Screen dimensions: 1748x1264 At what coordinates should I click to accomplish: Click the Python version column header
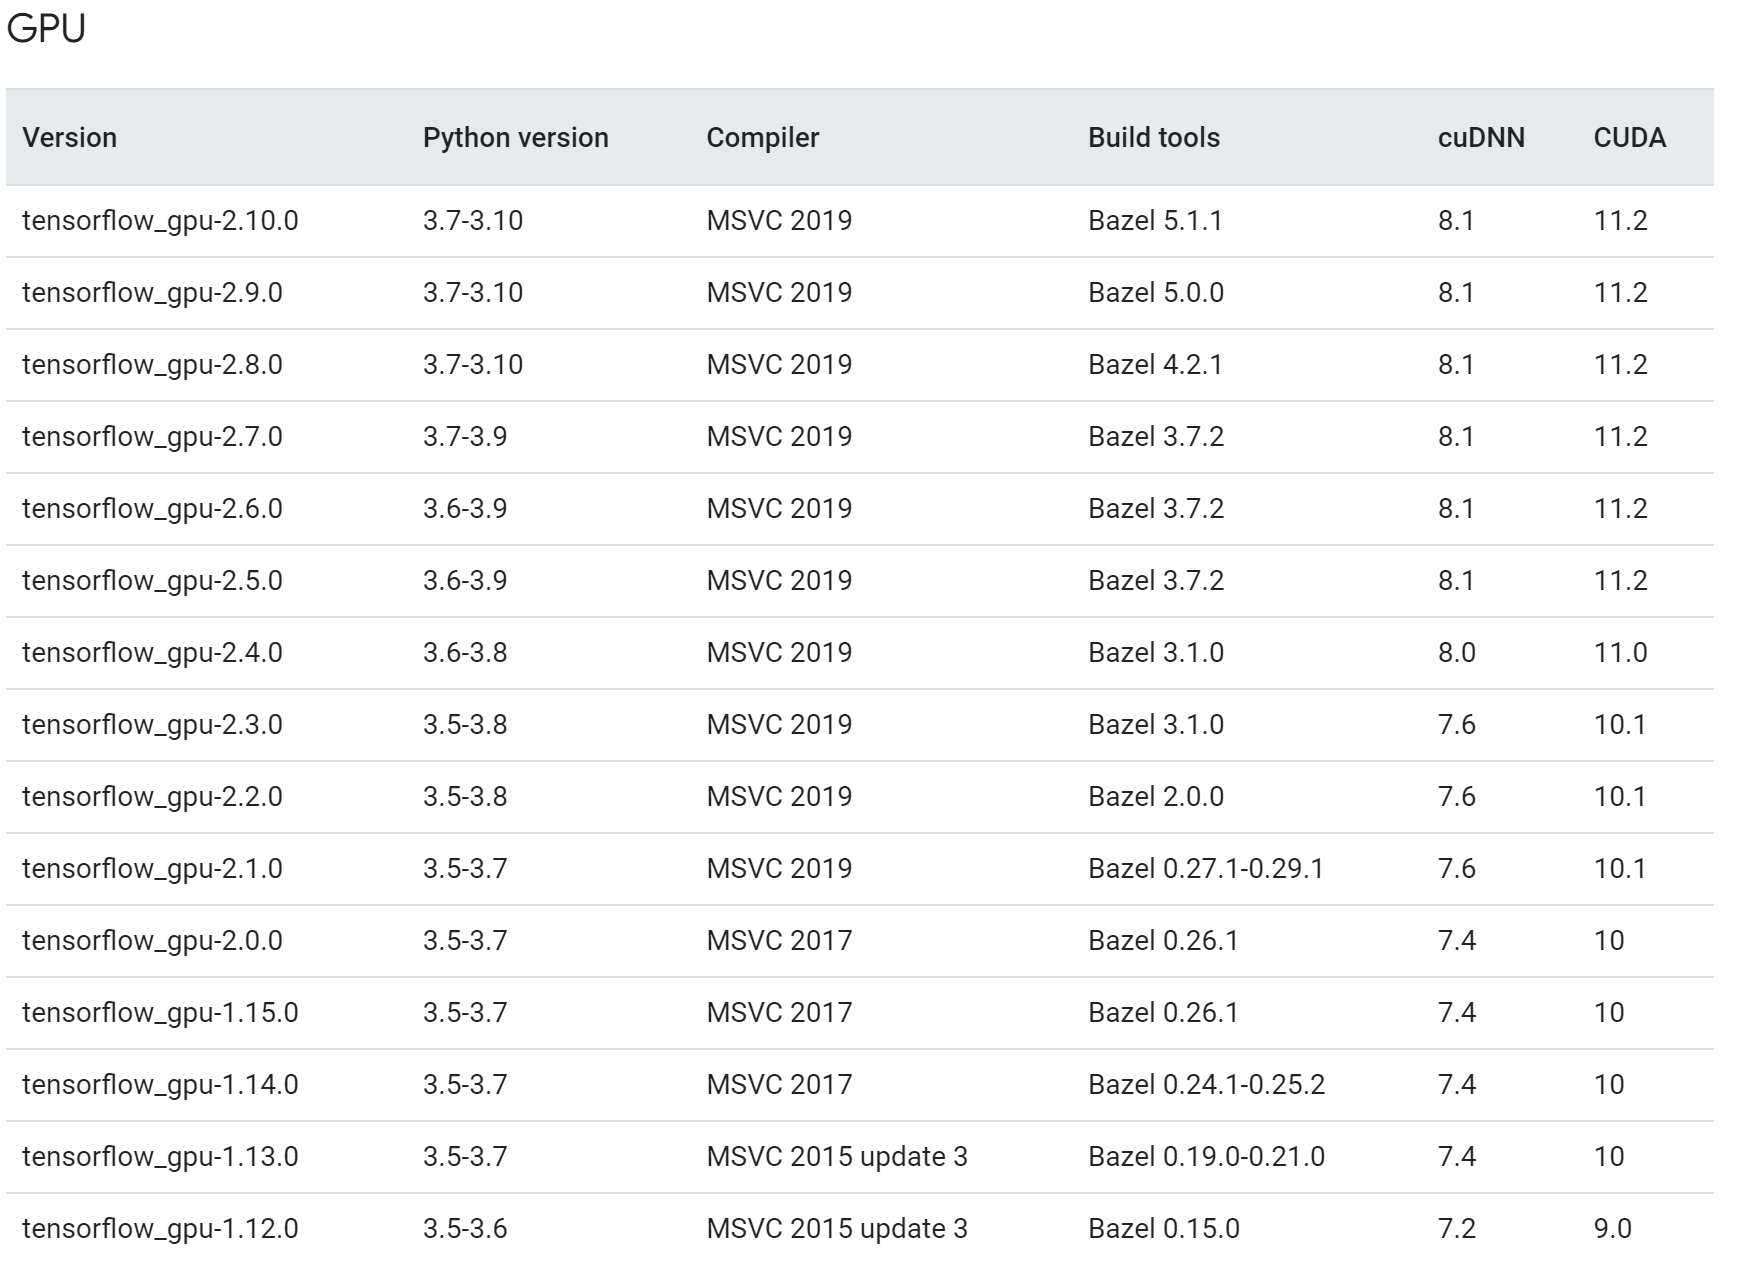(516, 137)
